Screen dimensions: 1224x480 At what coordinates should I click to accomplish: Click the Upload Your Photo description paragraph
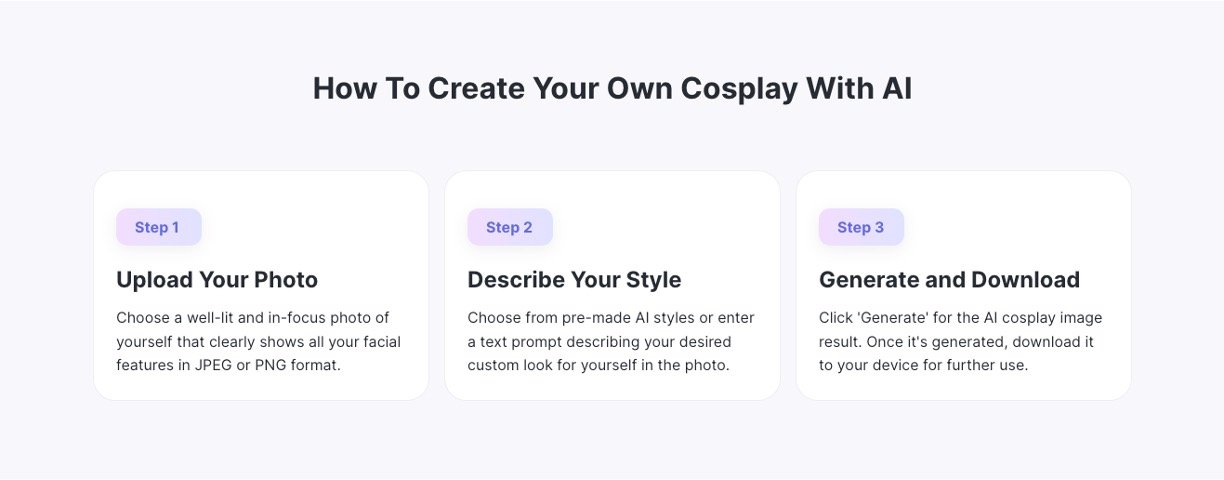[258, 342]
